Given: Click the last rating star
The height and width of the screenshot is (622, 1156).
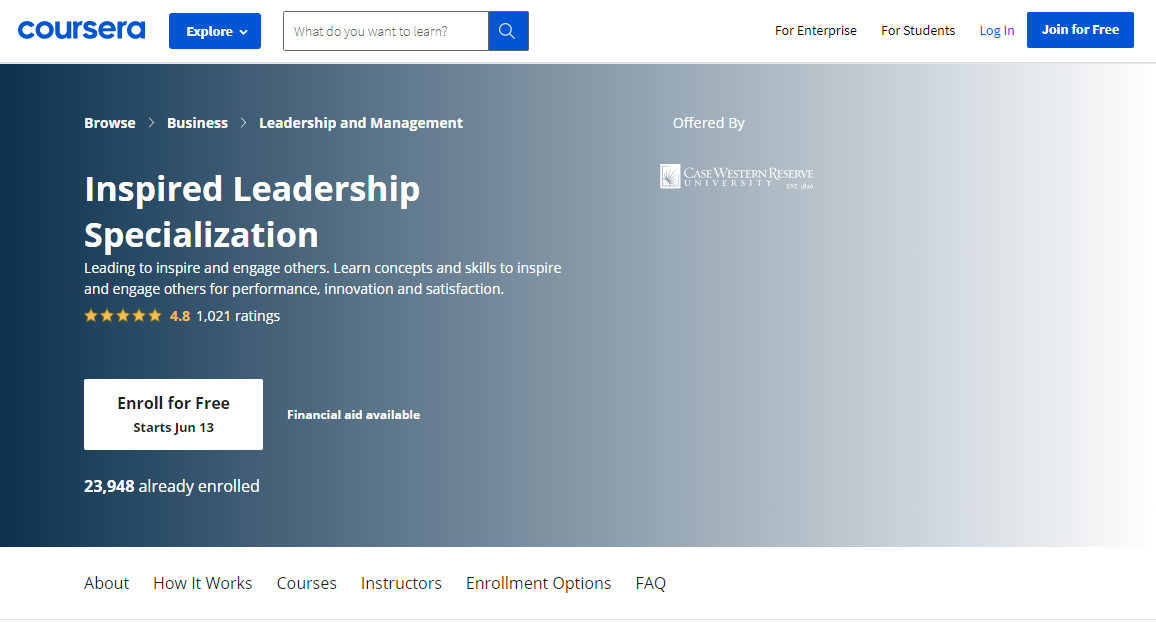Looking at the screenshot, I should [153, 315].
